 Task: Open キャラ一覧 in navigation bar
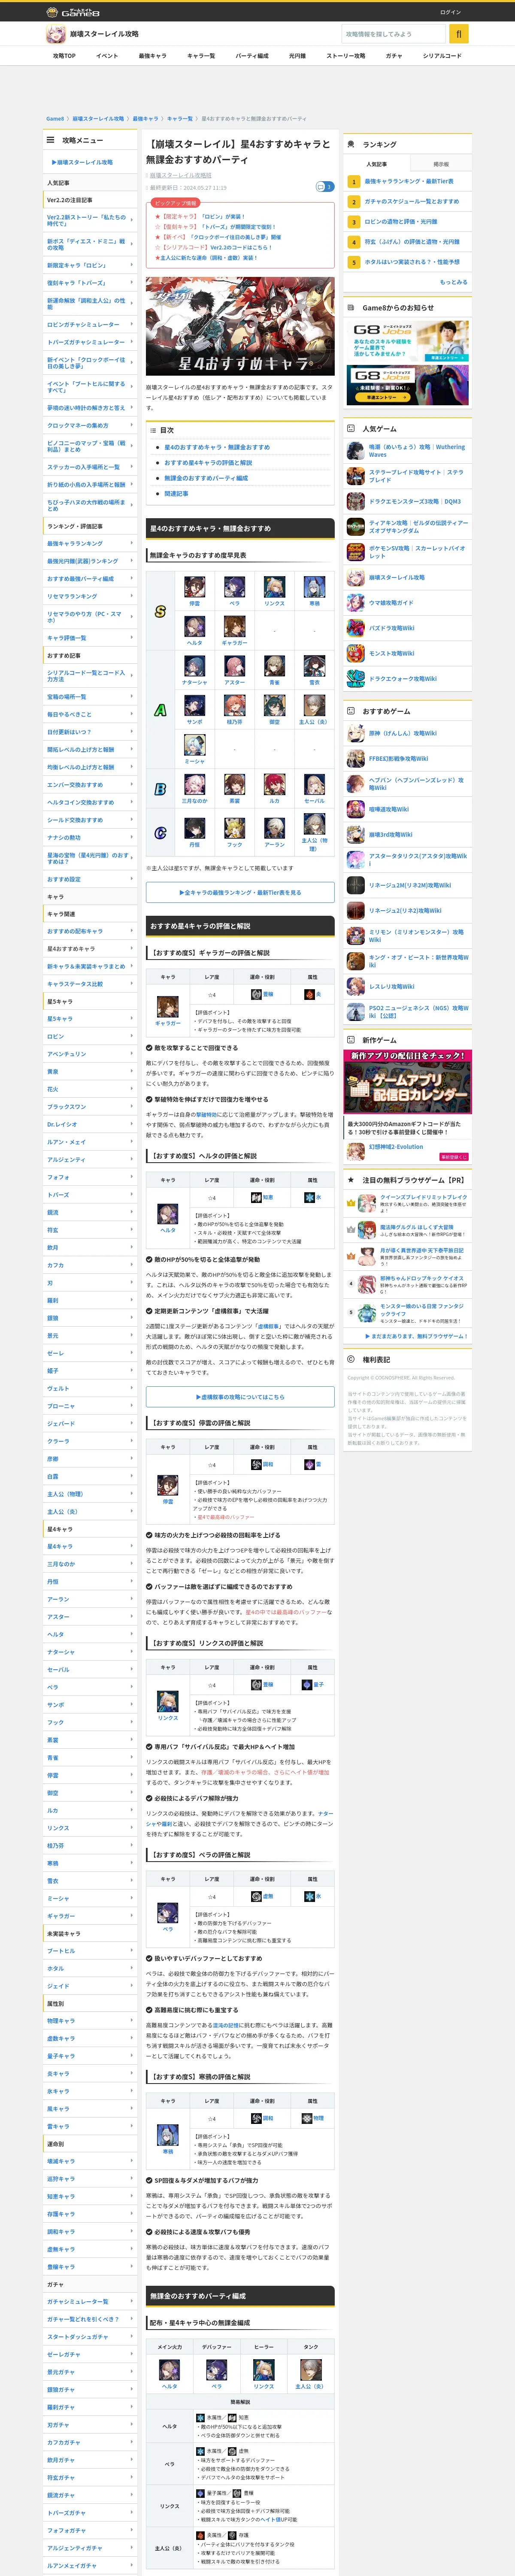click(201, 56)
